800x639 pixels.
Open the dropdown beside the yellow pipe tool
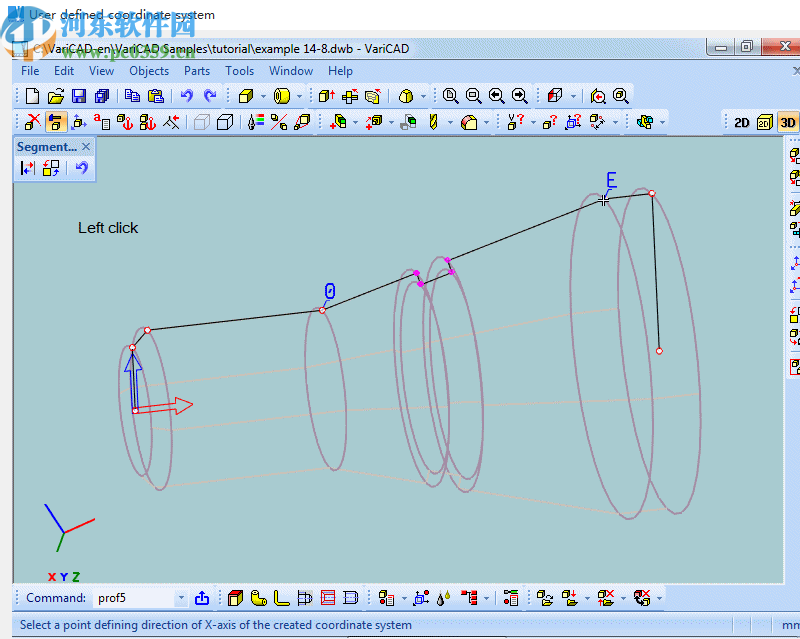pos(299,96)
